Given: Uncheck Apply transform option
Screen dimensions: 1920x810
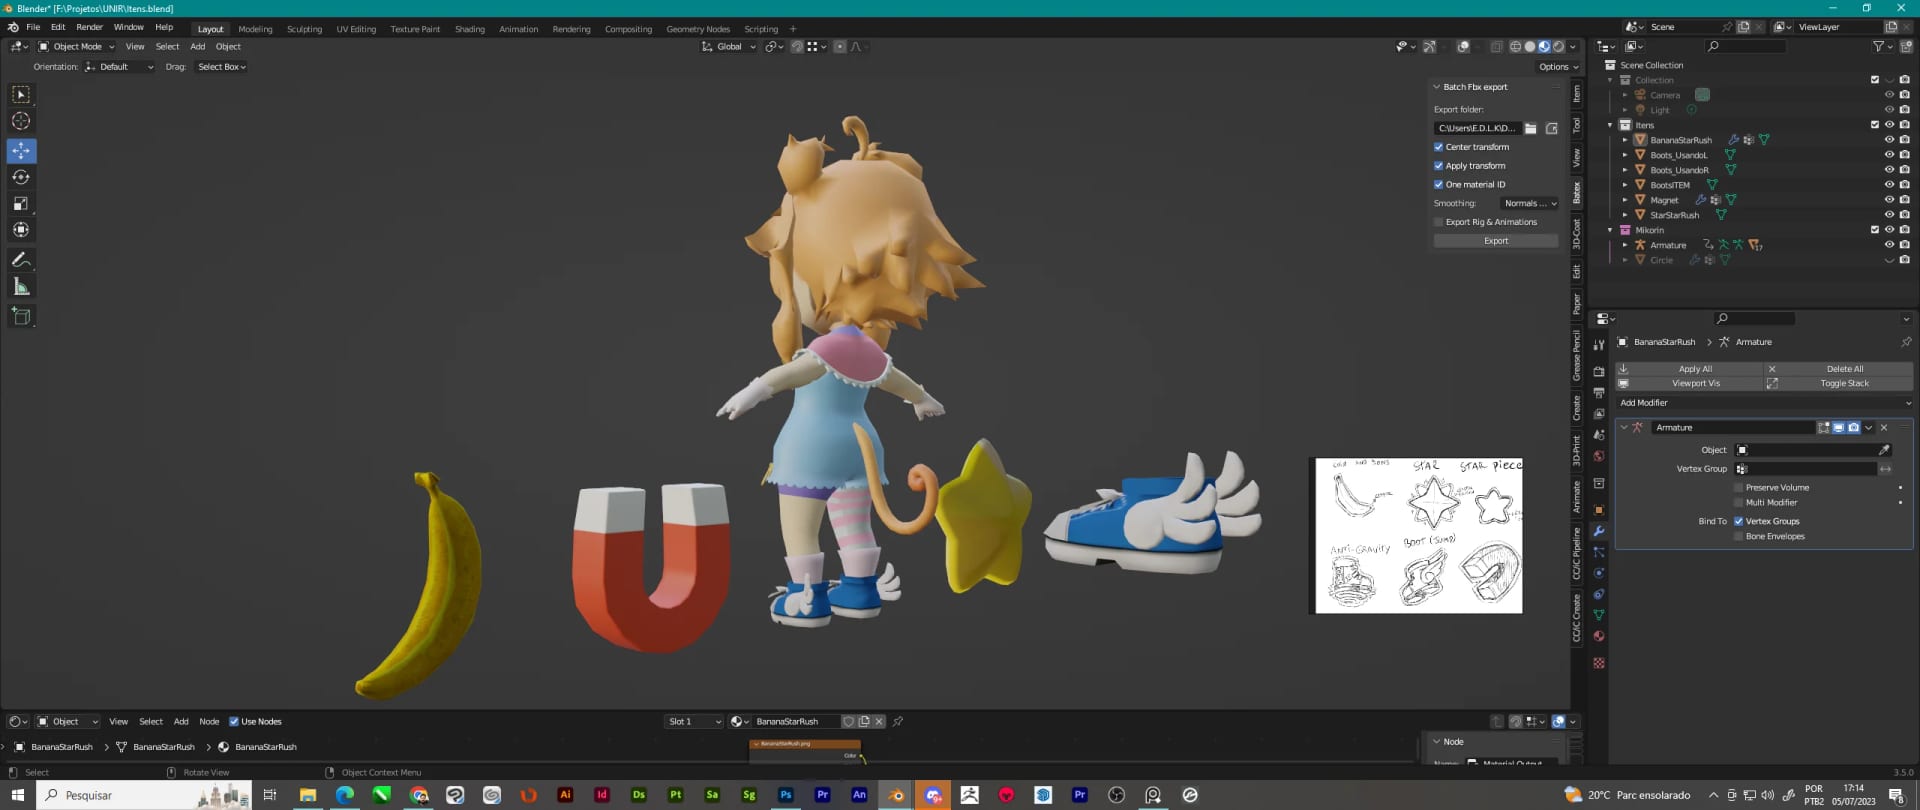Looking at the screenshot, I should 1439,166.
